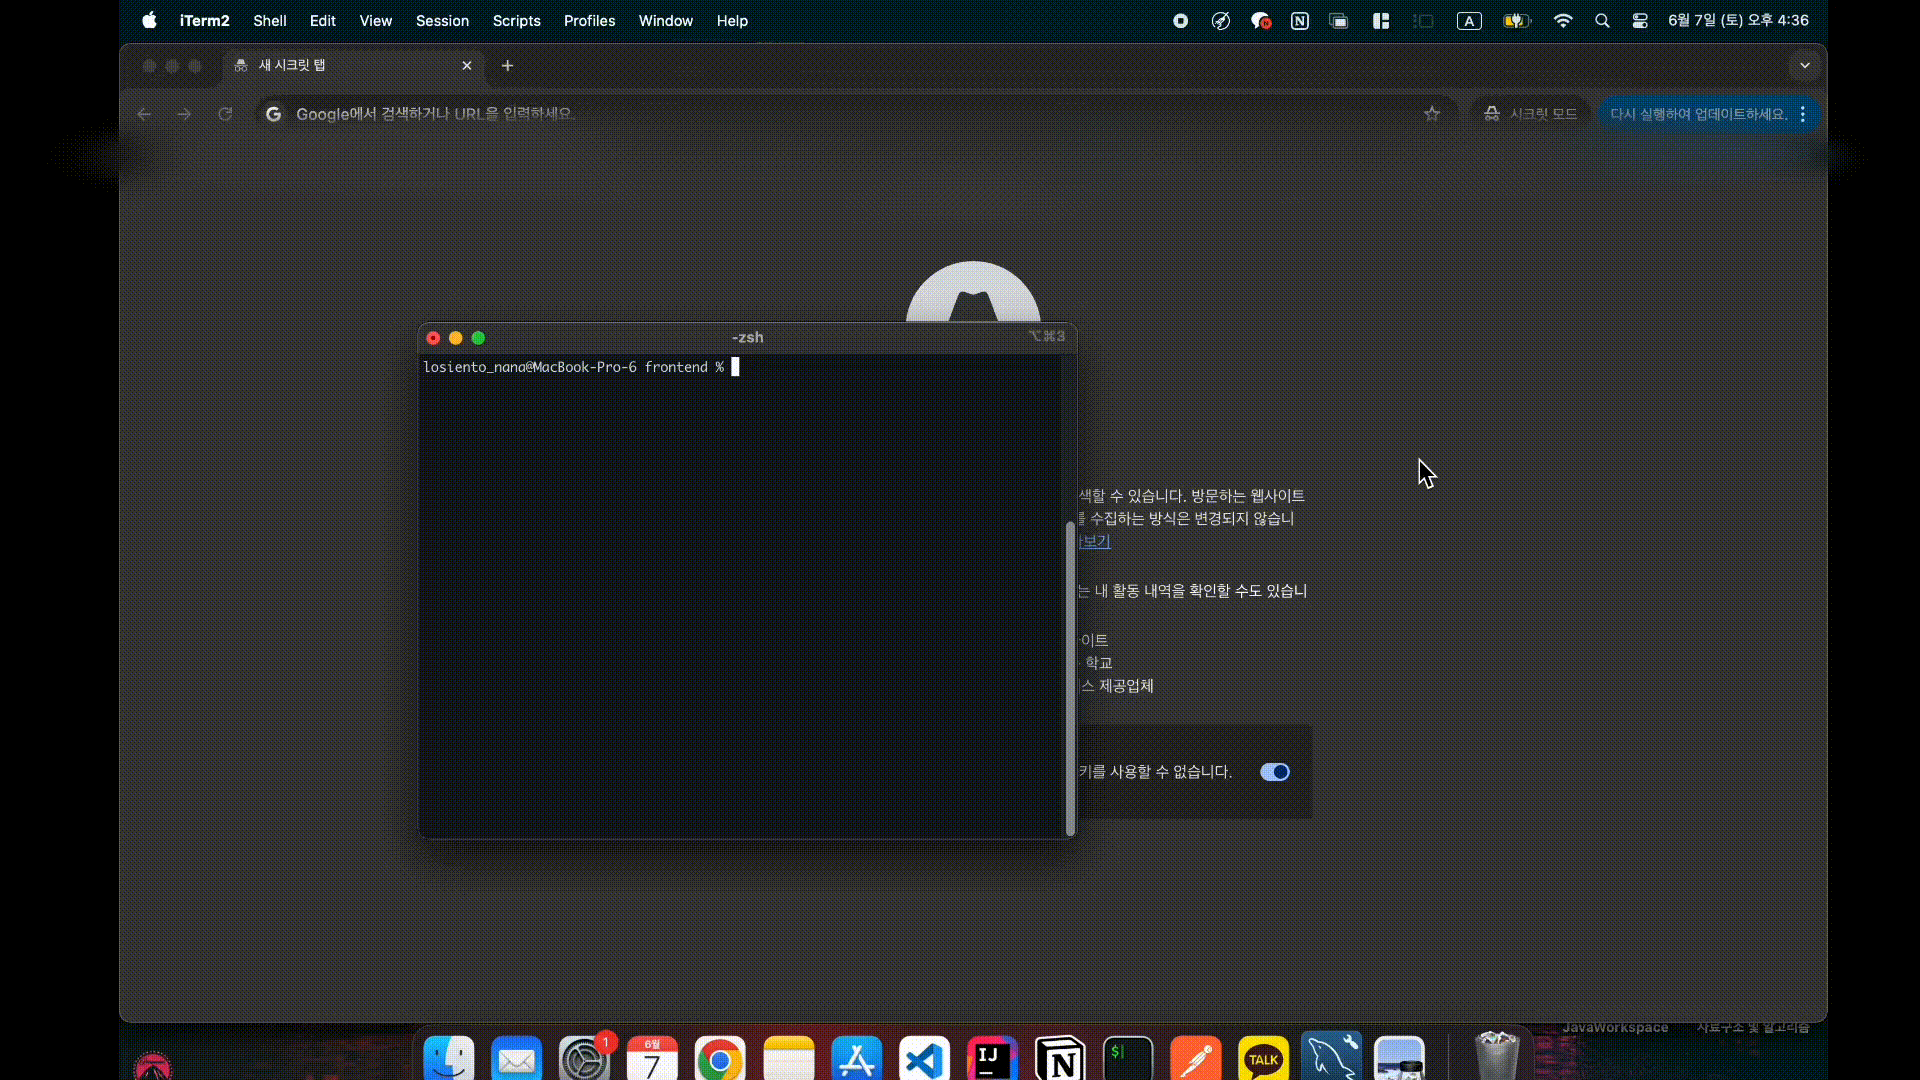
Task: Open Notion from the dock
Action: click(x=1060, y=1059)
